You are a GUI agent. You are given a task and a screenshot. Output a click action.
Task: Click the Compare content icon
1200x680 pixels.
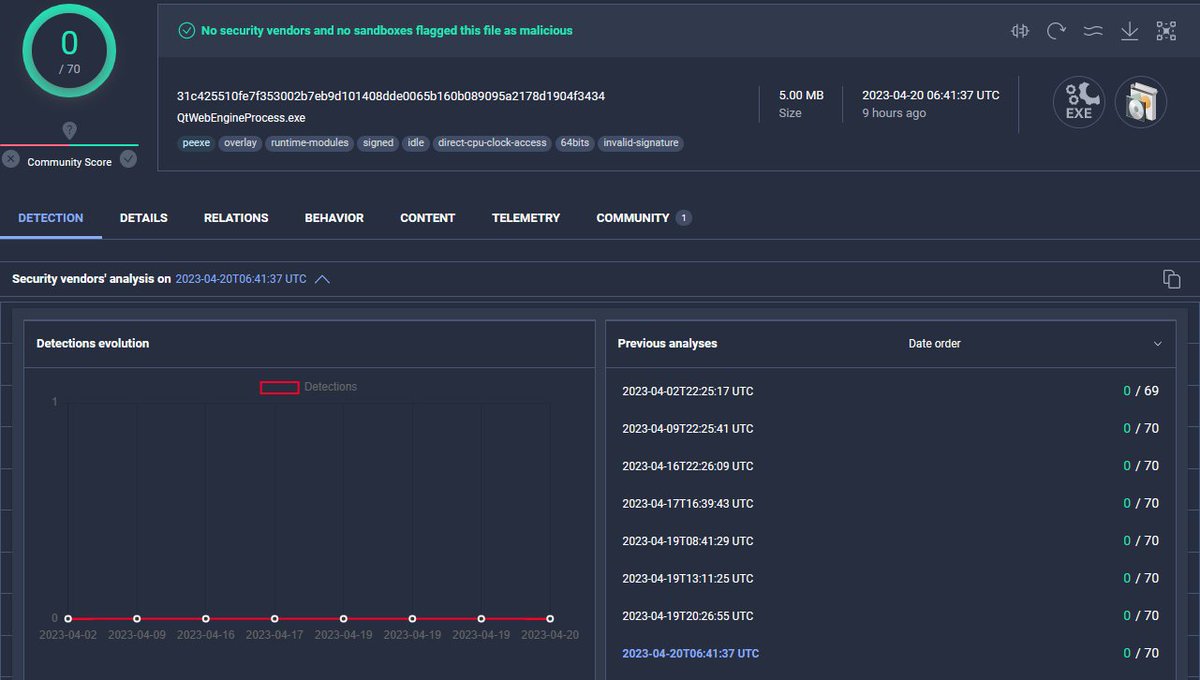[1019, 31]
